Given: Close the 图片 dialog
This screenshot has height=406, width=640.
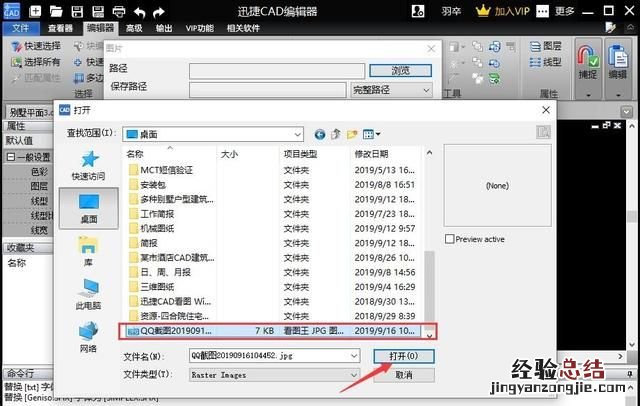Looking at the screenshot, I should click(x=431, y=49).
